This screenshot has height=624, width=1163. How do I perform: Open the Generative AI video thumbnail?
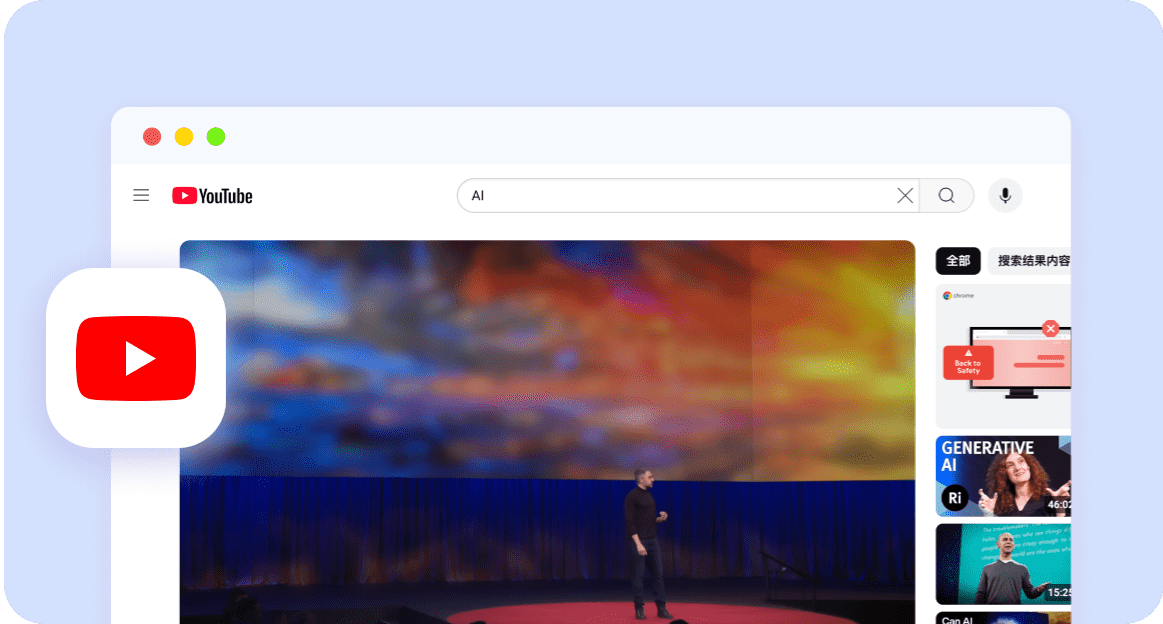click(x=1003, y=476)
